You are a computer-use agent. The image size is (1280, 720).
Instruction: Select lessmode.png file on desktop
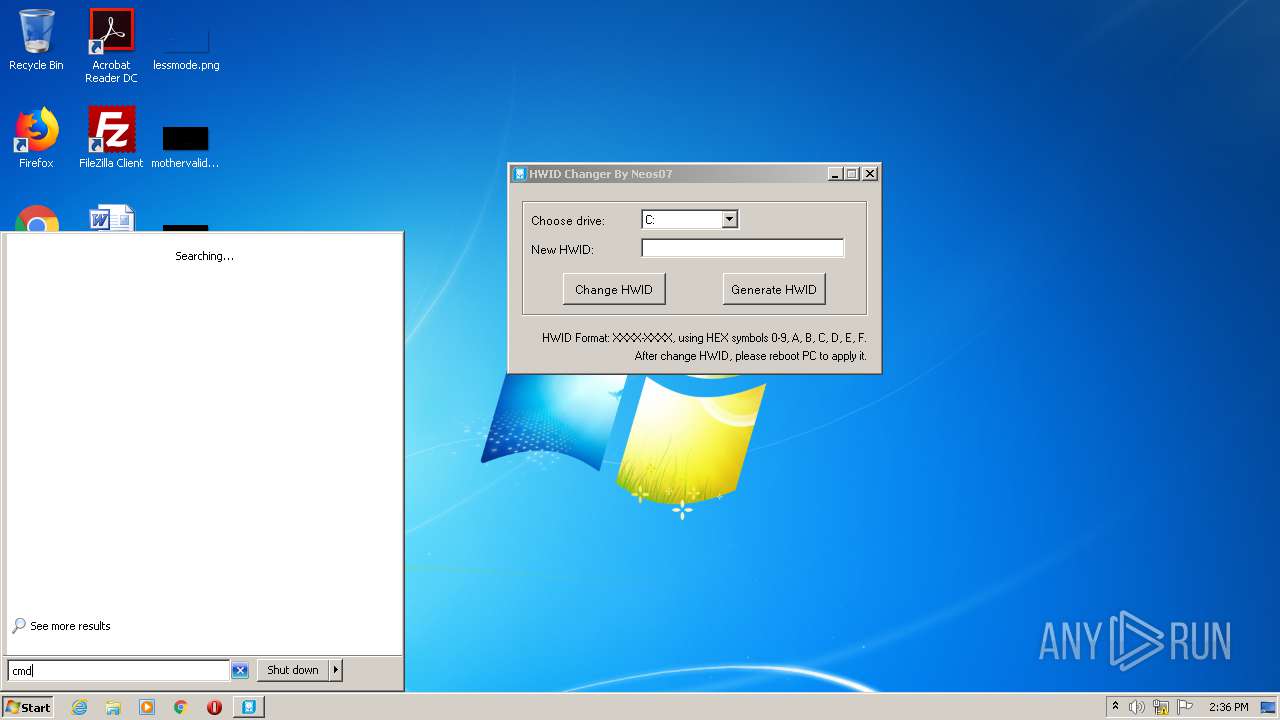coord(186,45)
